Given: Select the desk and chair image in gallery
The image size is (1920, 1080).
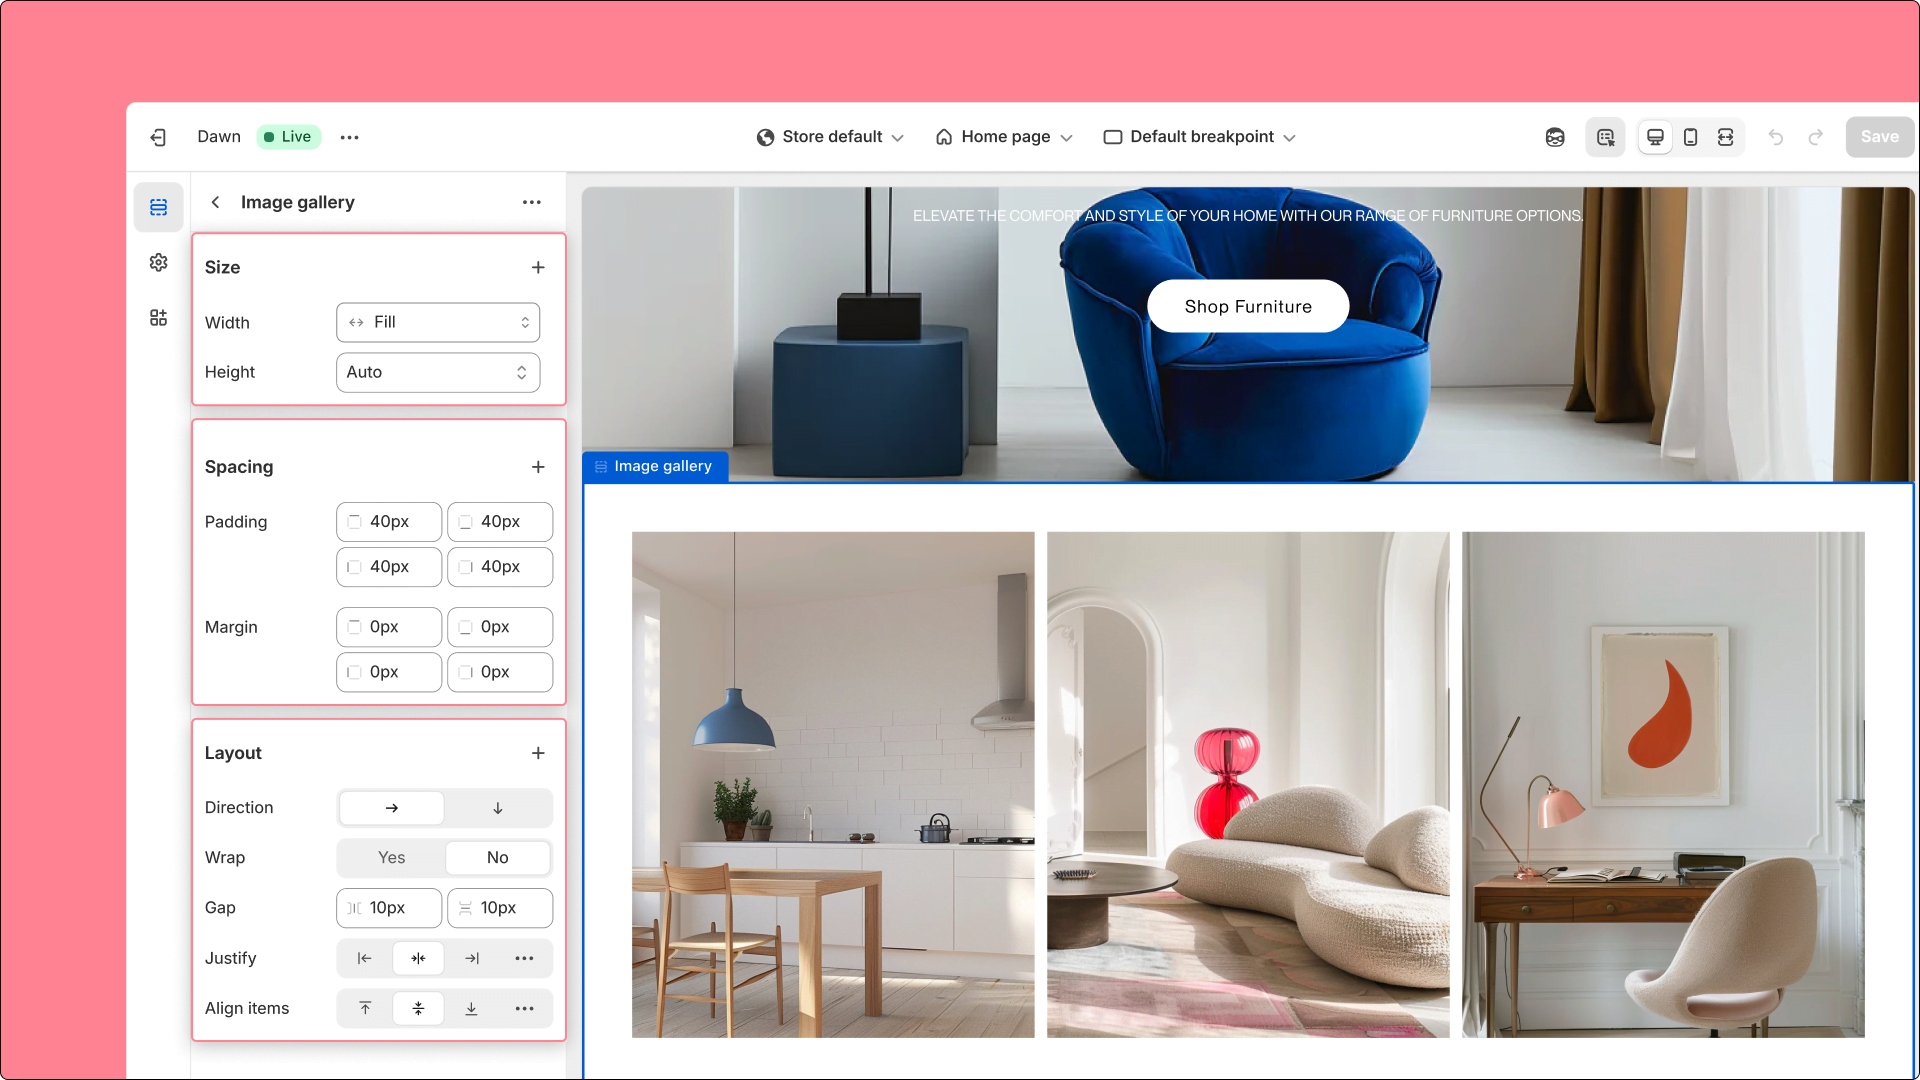Looking at the screenshot, I should [x=1663, y=784].
